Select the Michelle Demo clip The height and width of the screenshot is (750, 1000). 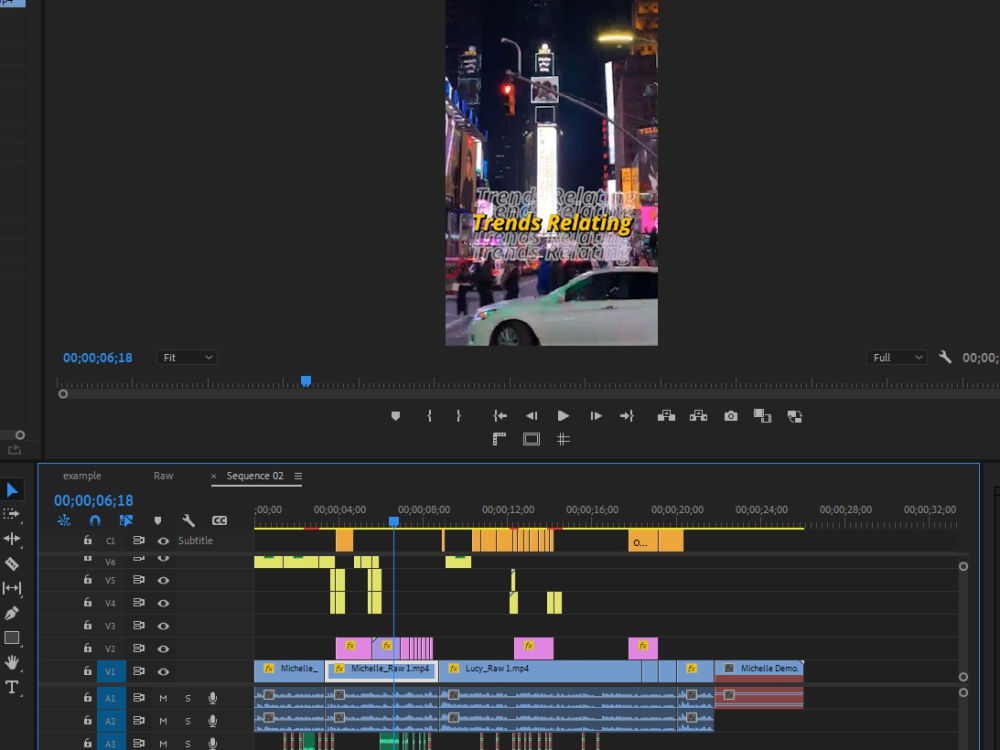[759, 671]
